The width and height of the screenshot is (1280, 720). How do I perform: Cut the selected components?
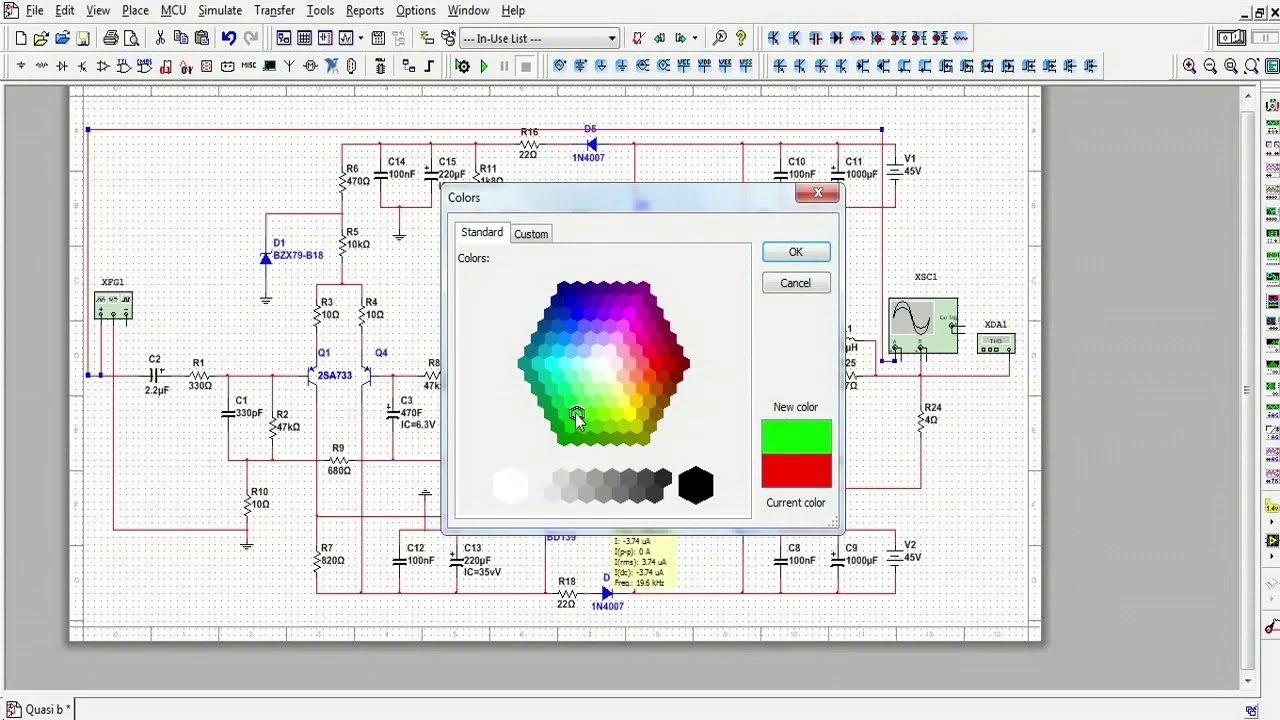[x=160, y=38]
